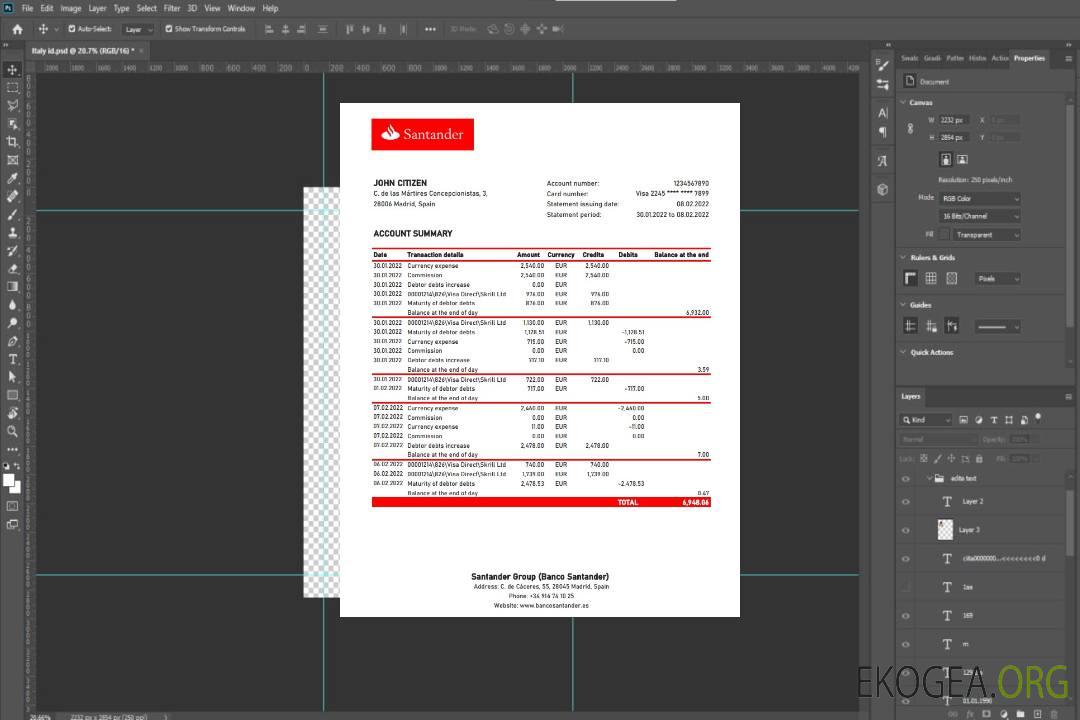1080x720 pixels.
Task: Select the Clone Stamp tool
Action: 12,233
